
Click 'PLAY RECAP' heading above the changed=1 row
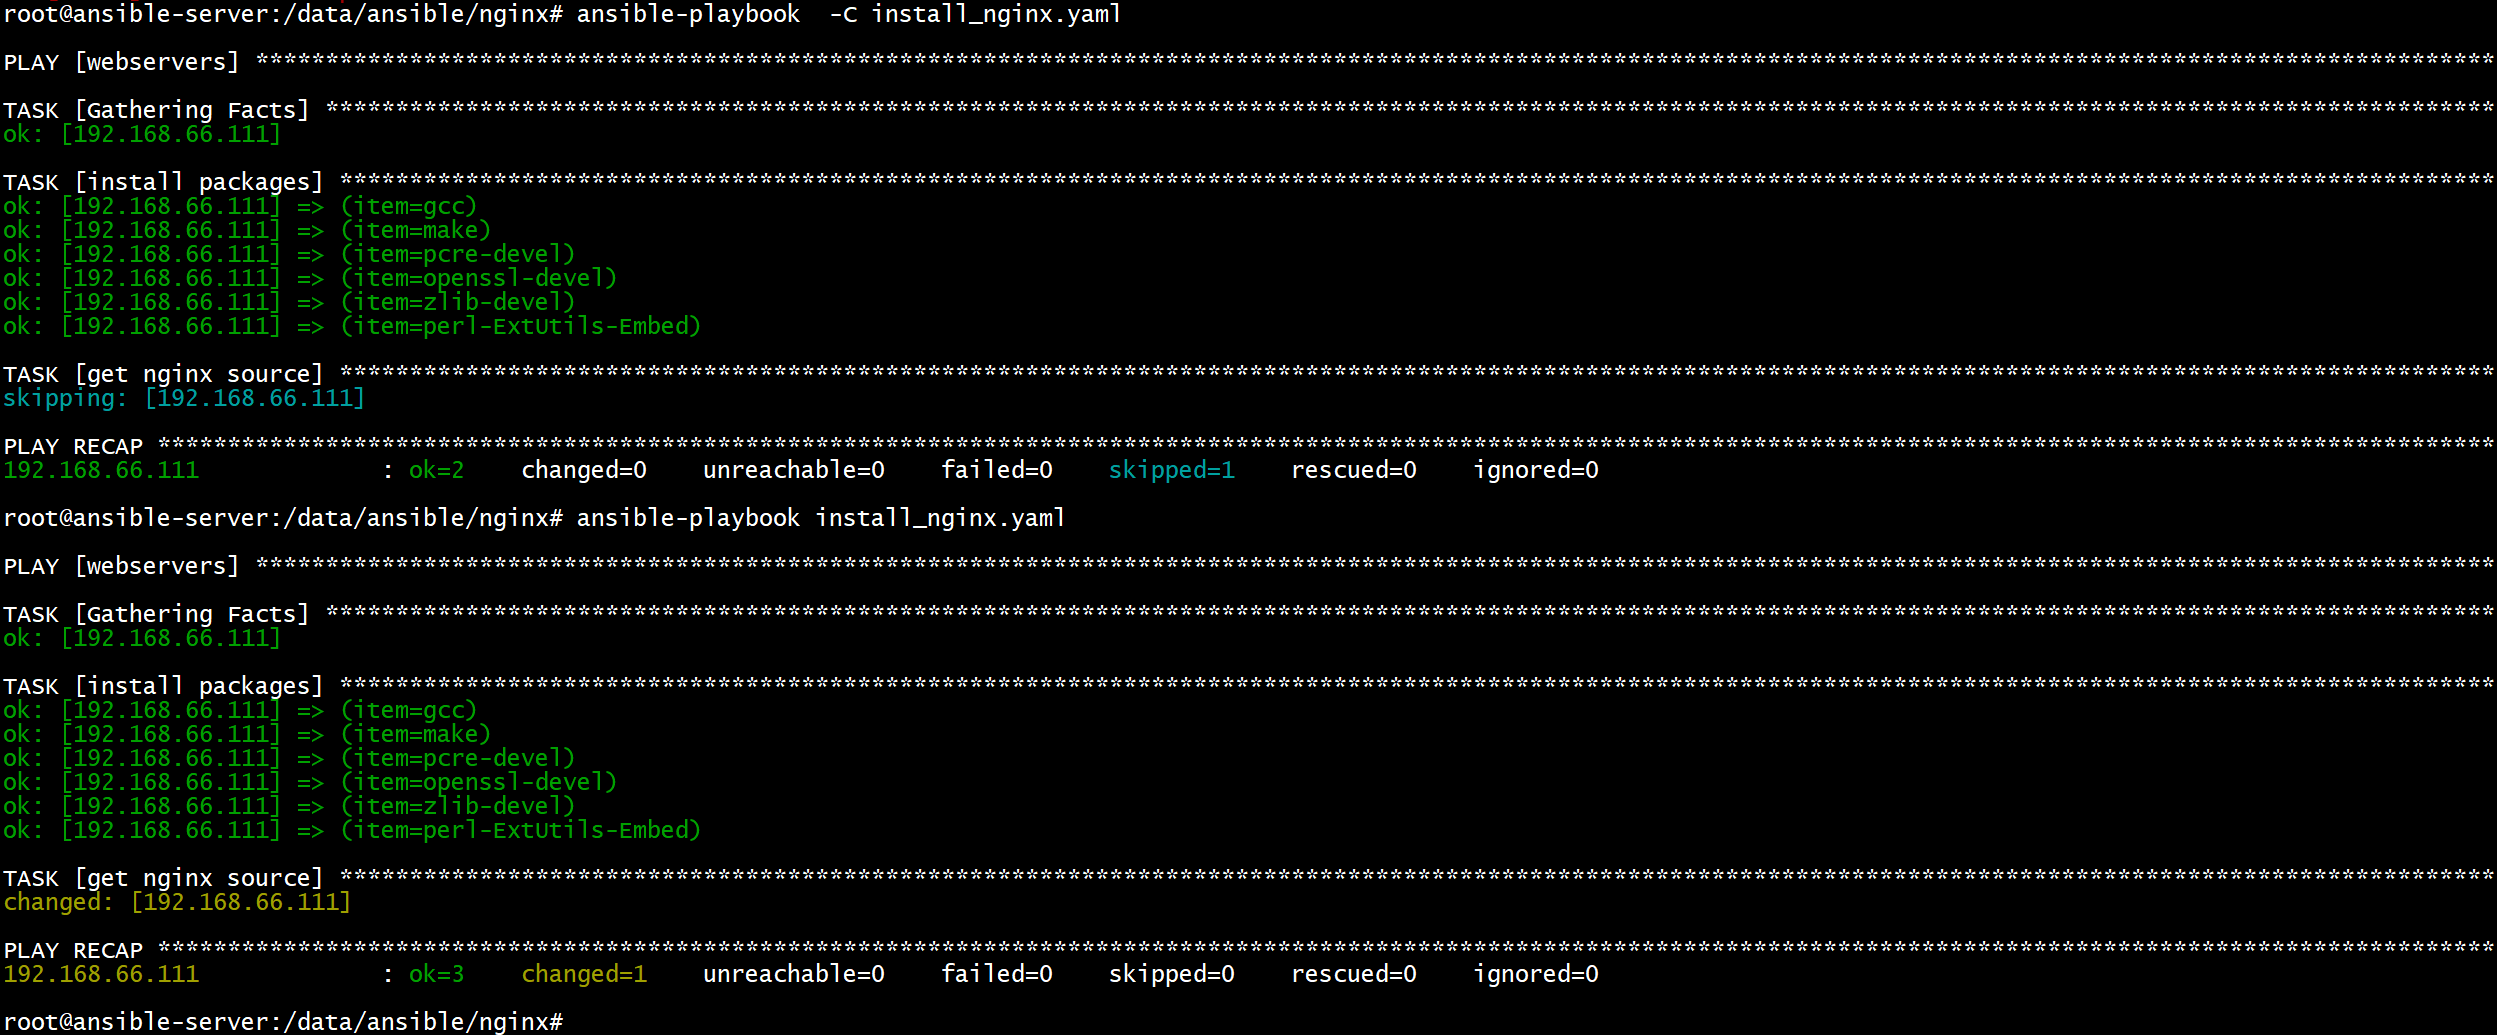click(x=74, y=950)
